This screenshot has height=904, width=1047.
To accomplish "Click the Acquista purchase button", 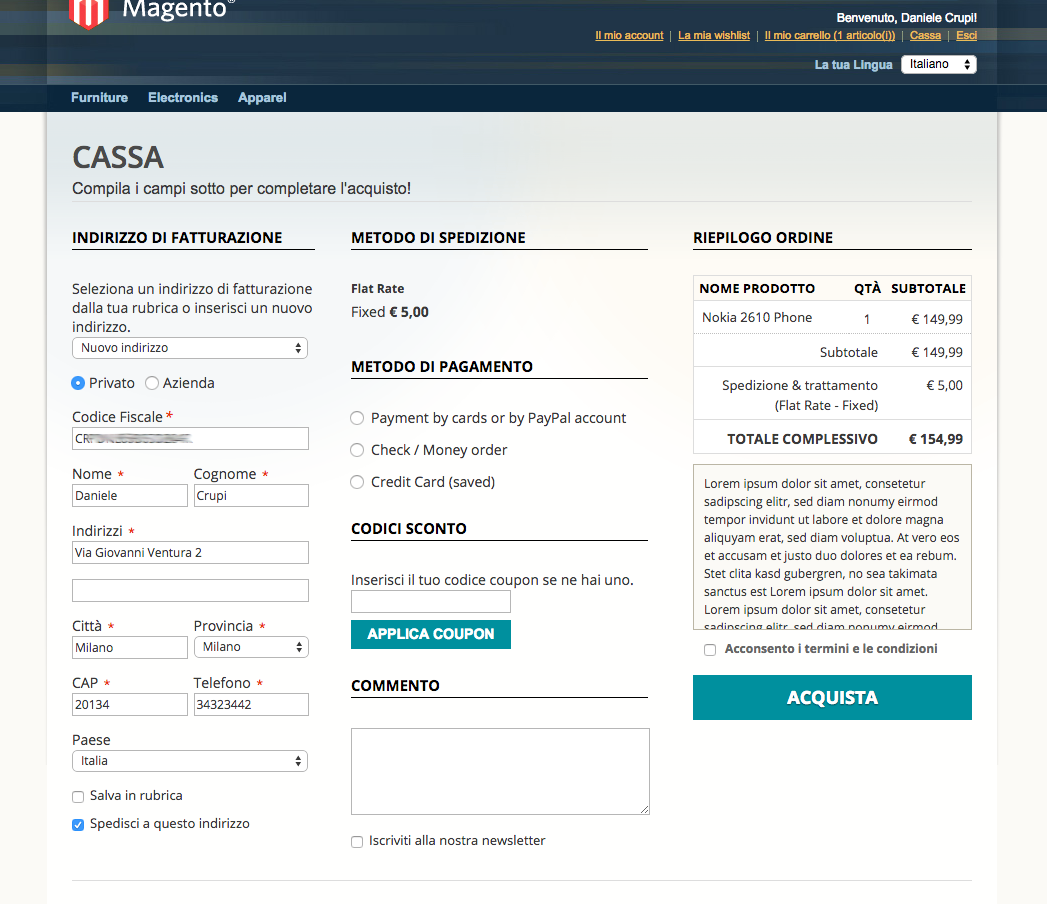I will pyautogui.click(x=832, y=698).
